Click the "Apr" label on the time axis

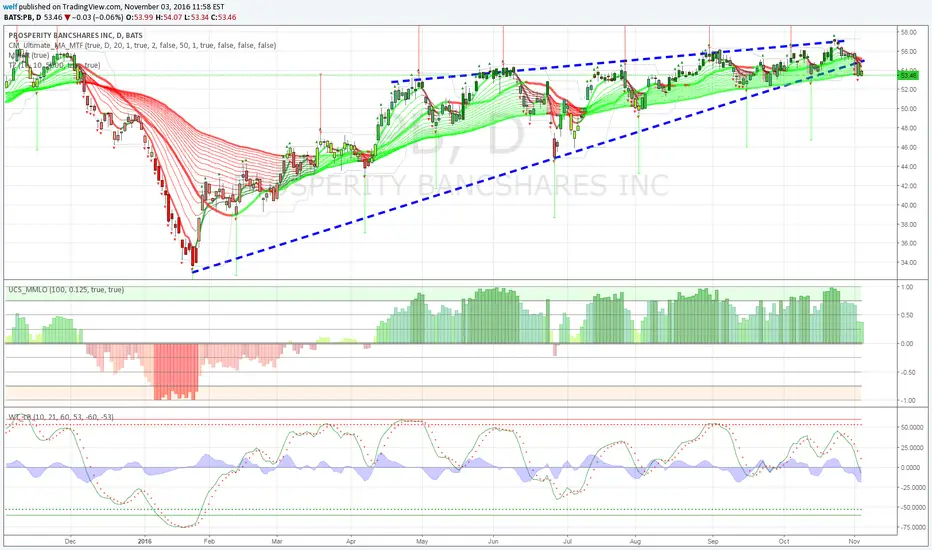351,542
